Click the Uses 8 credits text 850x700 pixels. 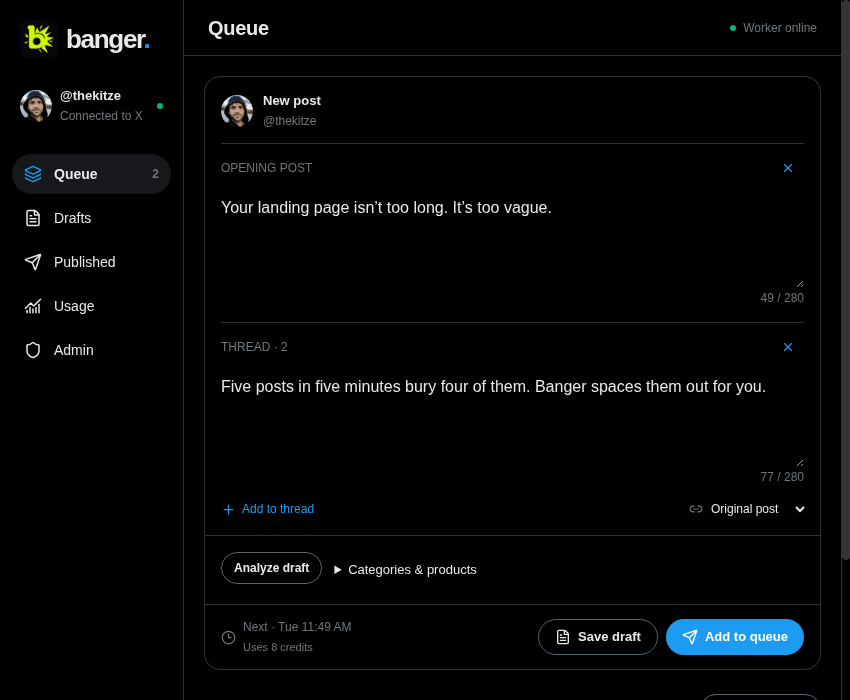[x=278, y=647]
